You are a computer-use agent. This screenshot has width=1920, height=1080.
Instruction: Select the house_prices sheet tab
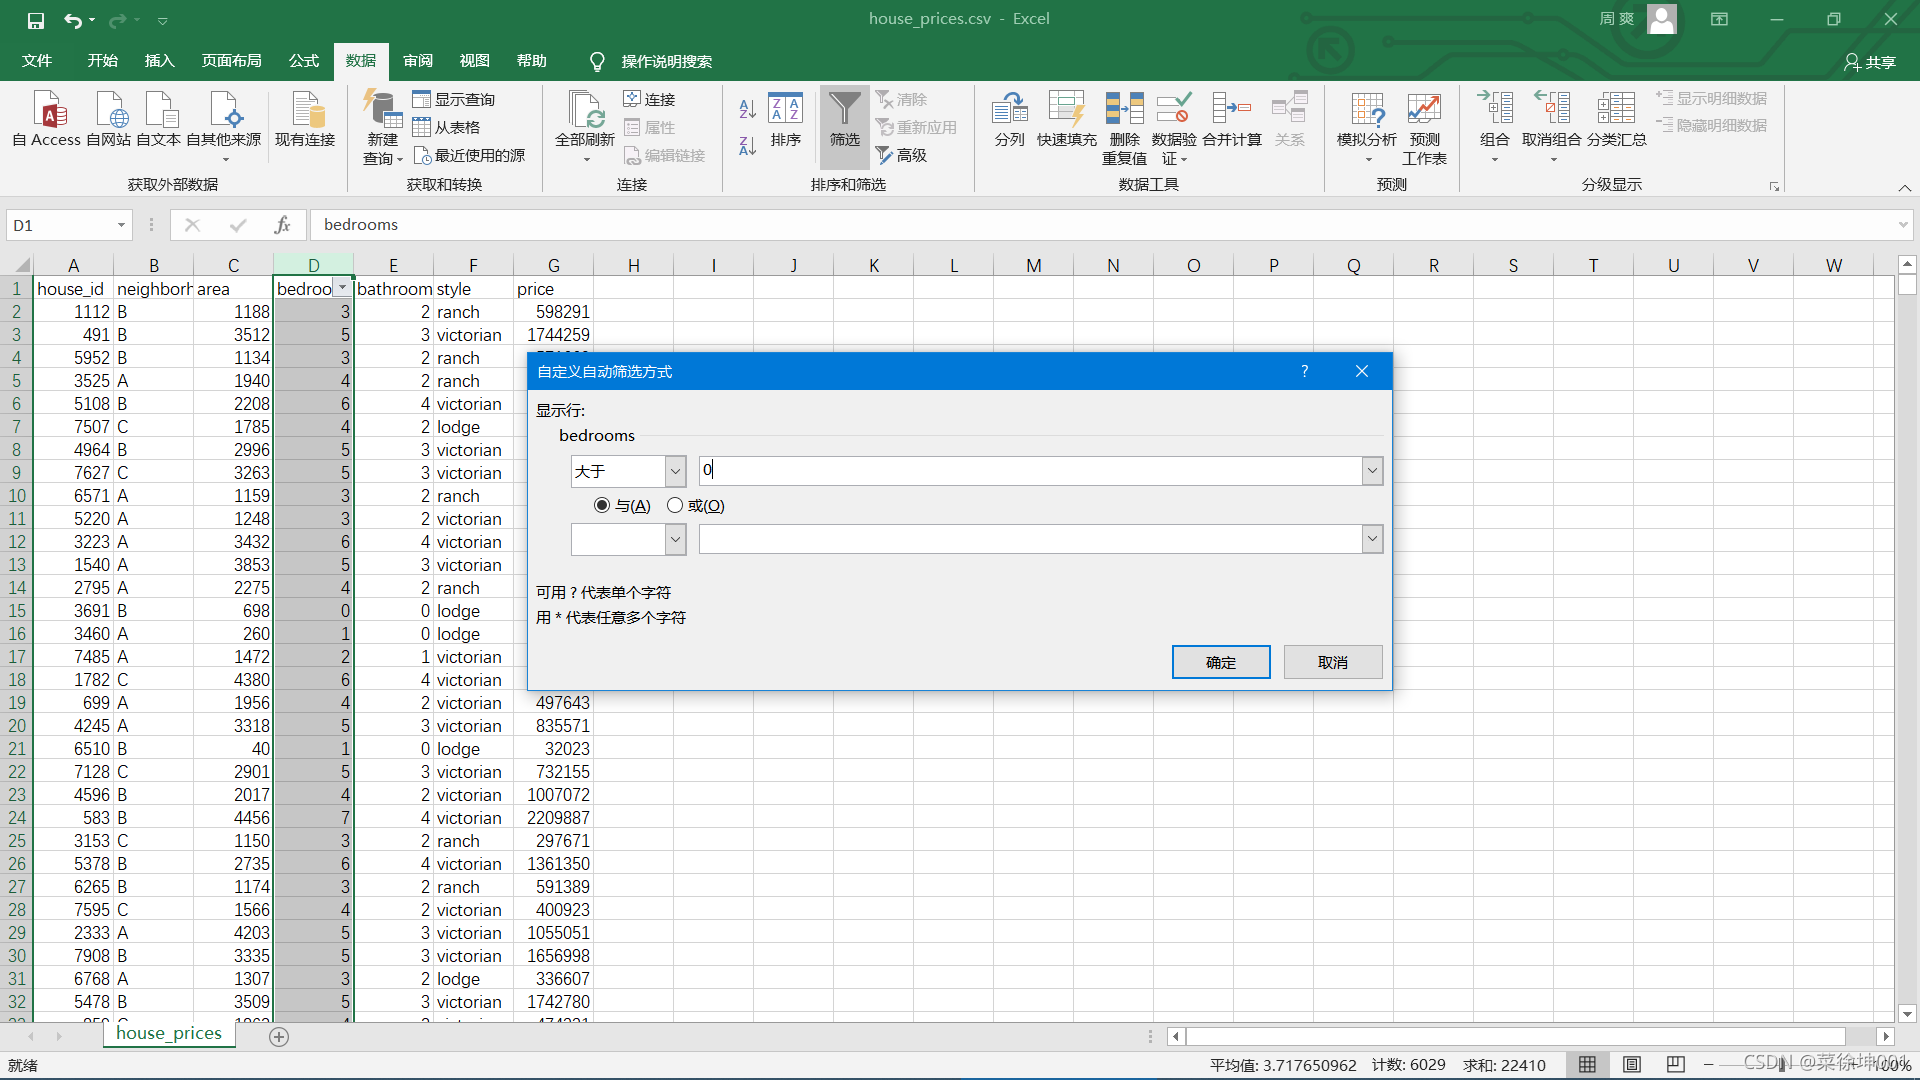click(169, 1034)
